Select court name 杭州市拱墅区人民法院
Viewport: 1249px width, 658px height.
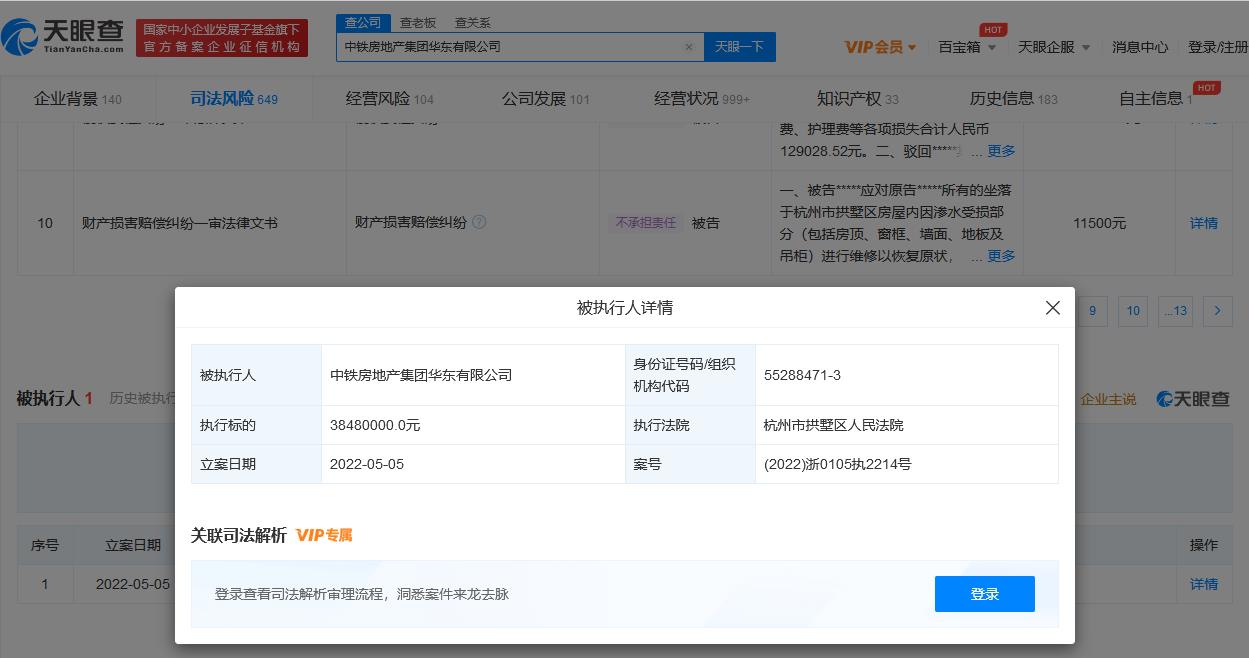[x=833, y=425]
